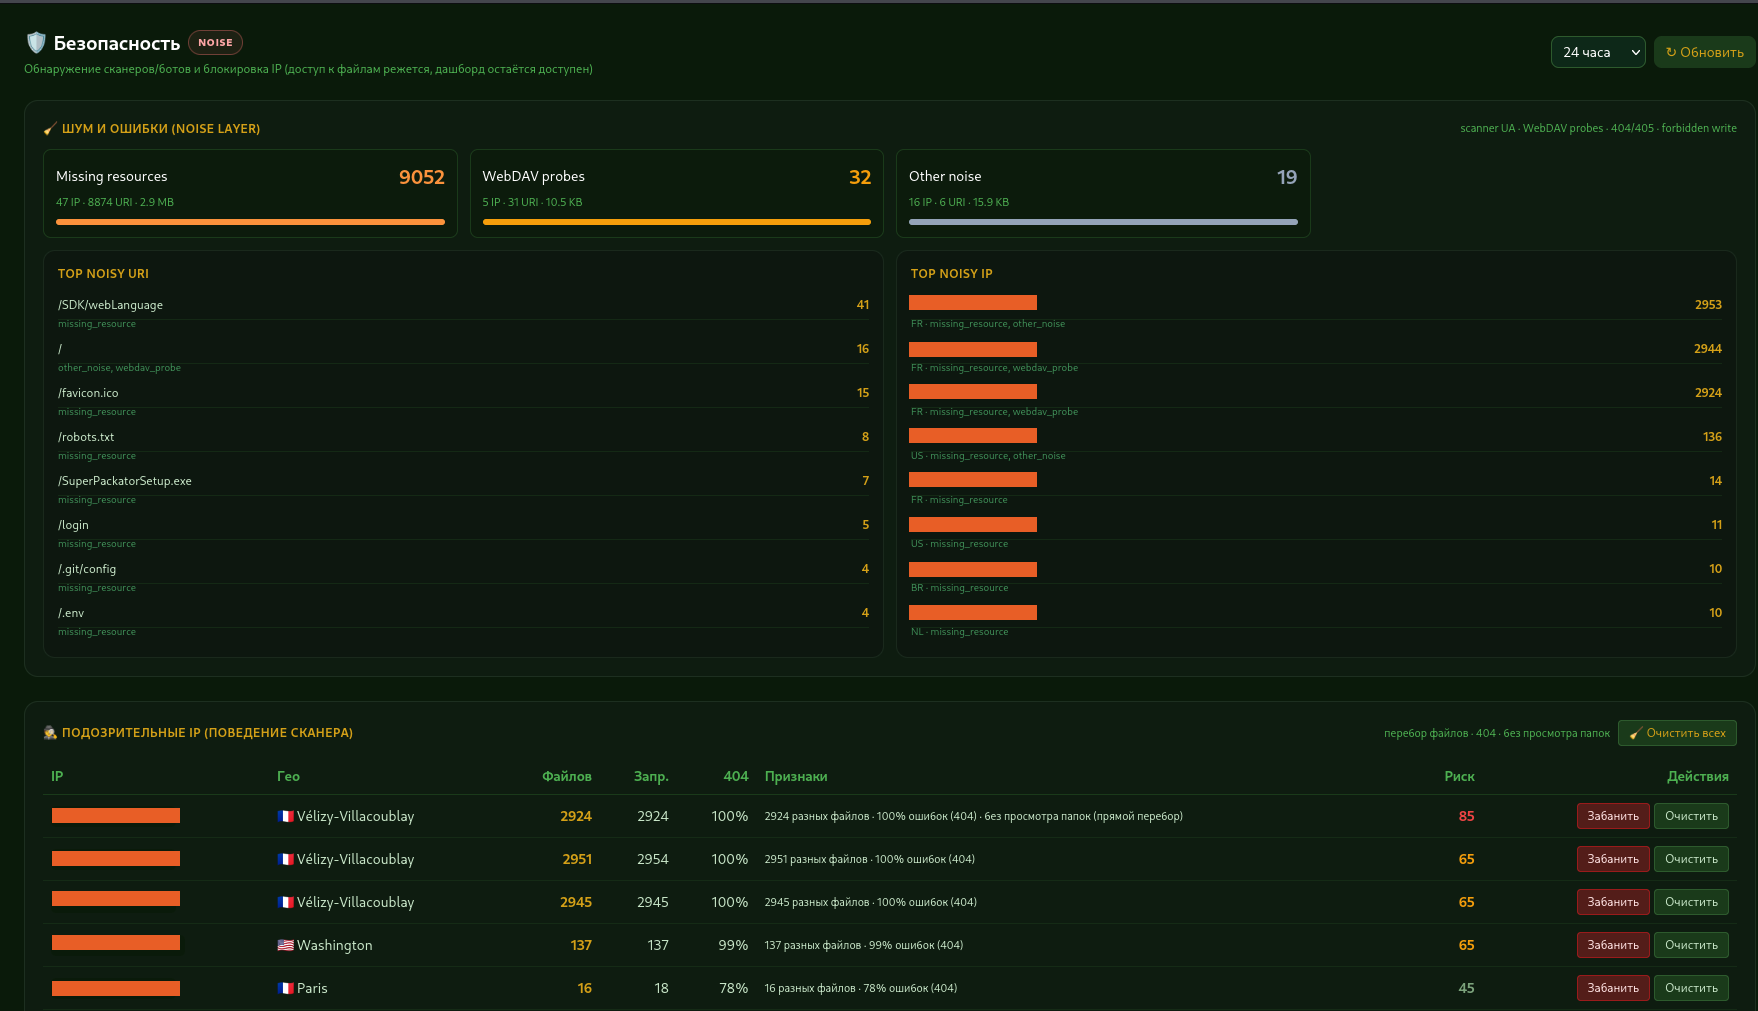Click the broom icon in noise layer header

(50, 129)
